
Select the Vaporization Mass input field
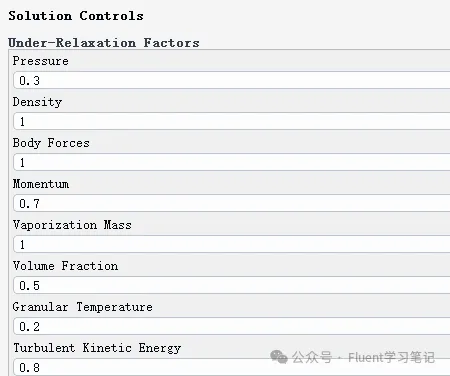(x=232, y=244)
